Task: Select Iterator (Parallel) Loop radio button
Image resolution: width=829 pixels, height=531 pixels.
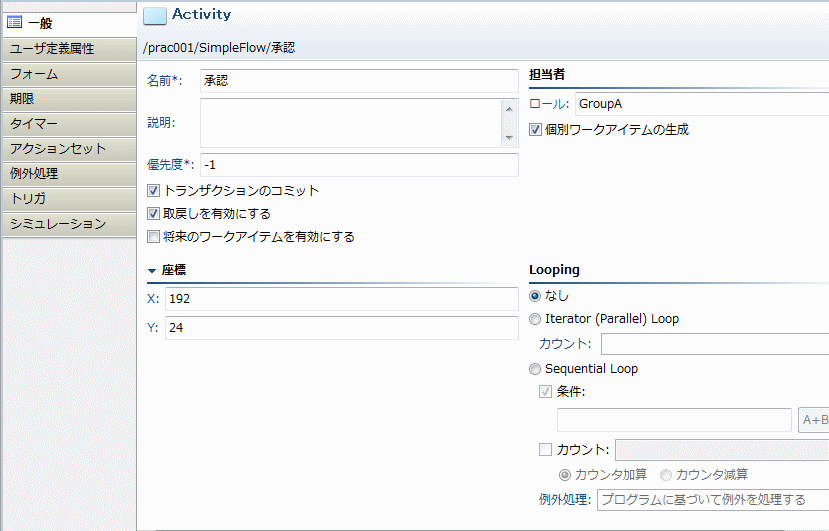Action: 536,319
